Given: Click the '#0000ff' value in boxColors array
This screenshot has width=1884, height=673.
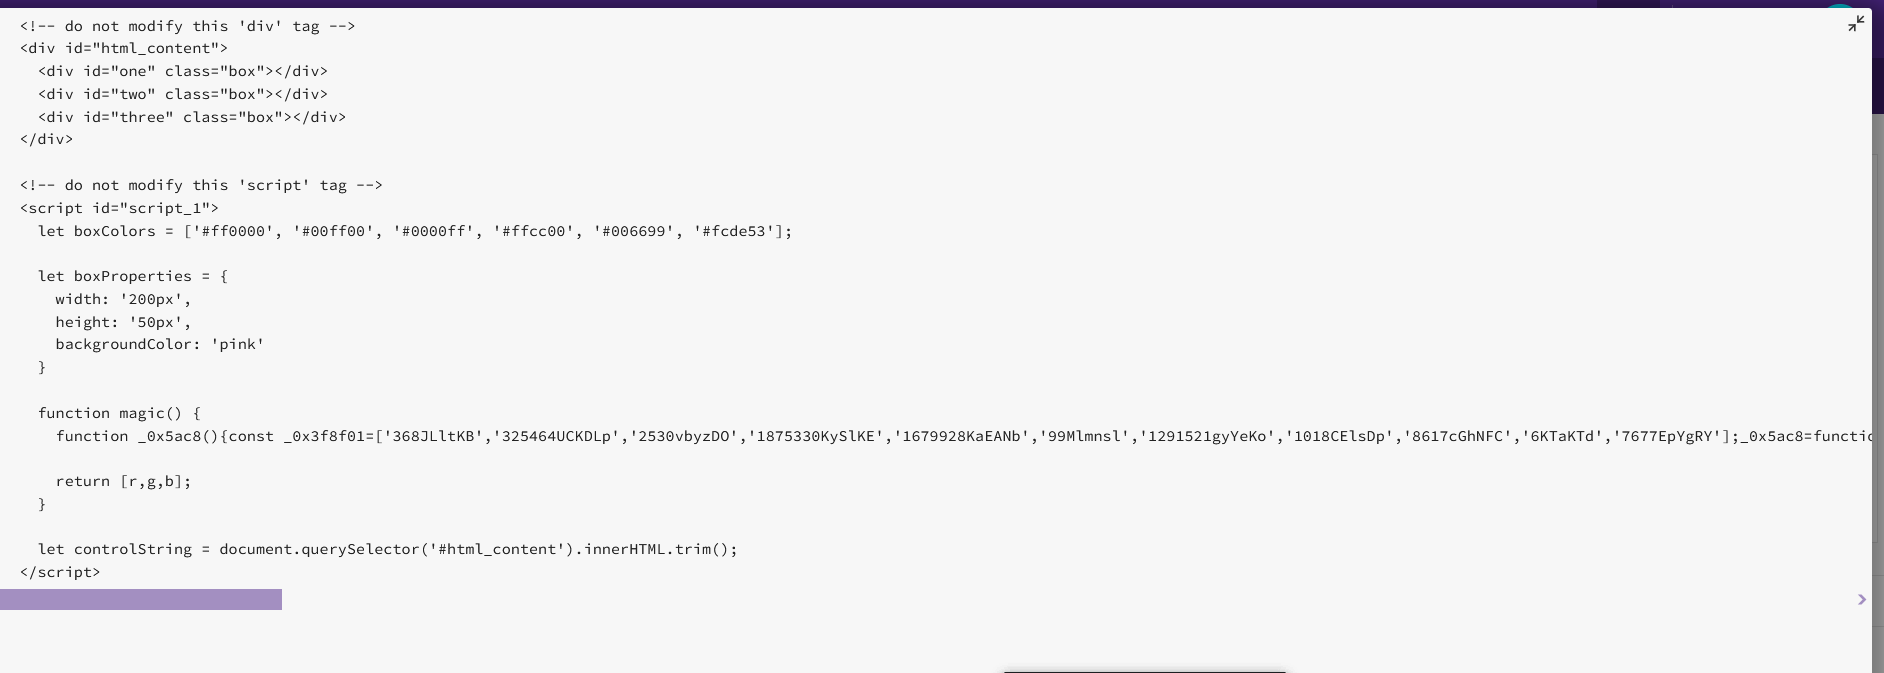Looking at the screenshot, I should pos(434,231).
